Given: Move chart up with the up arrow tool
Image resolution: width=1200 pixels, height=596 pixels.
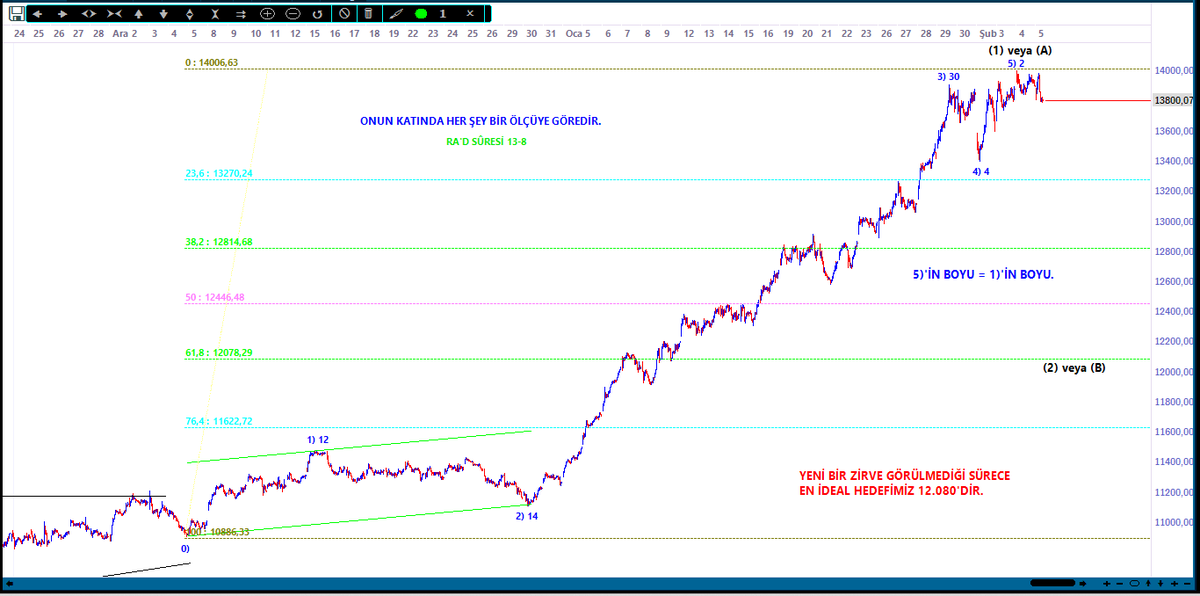Looking at the screenshot, I should [x=138, y=14].
